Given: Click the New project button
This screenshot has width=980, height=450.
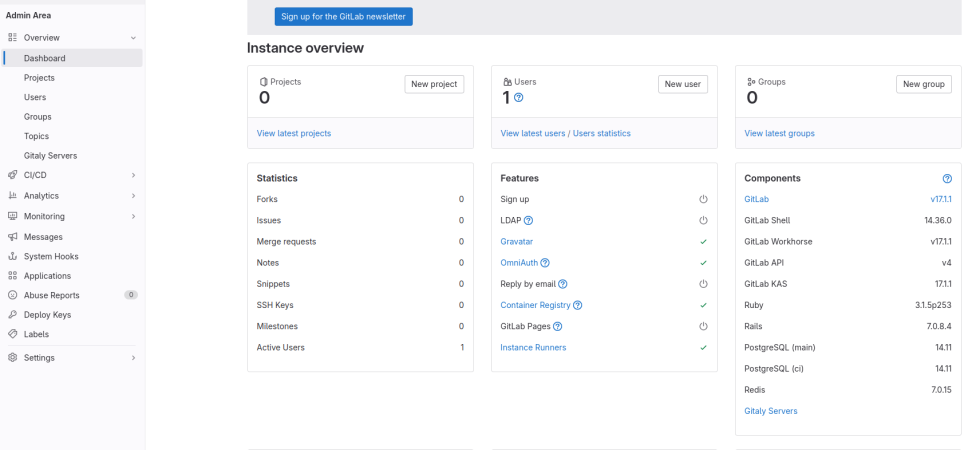Looking at the screenshot, I should point(434,84).
